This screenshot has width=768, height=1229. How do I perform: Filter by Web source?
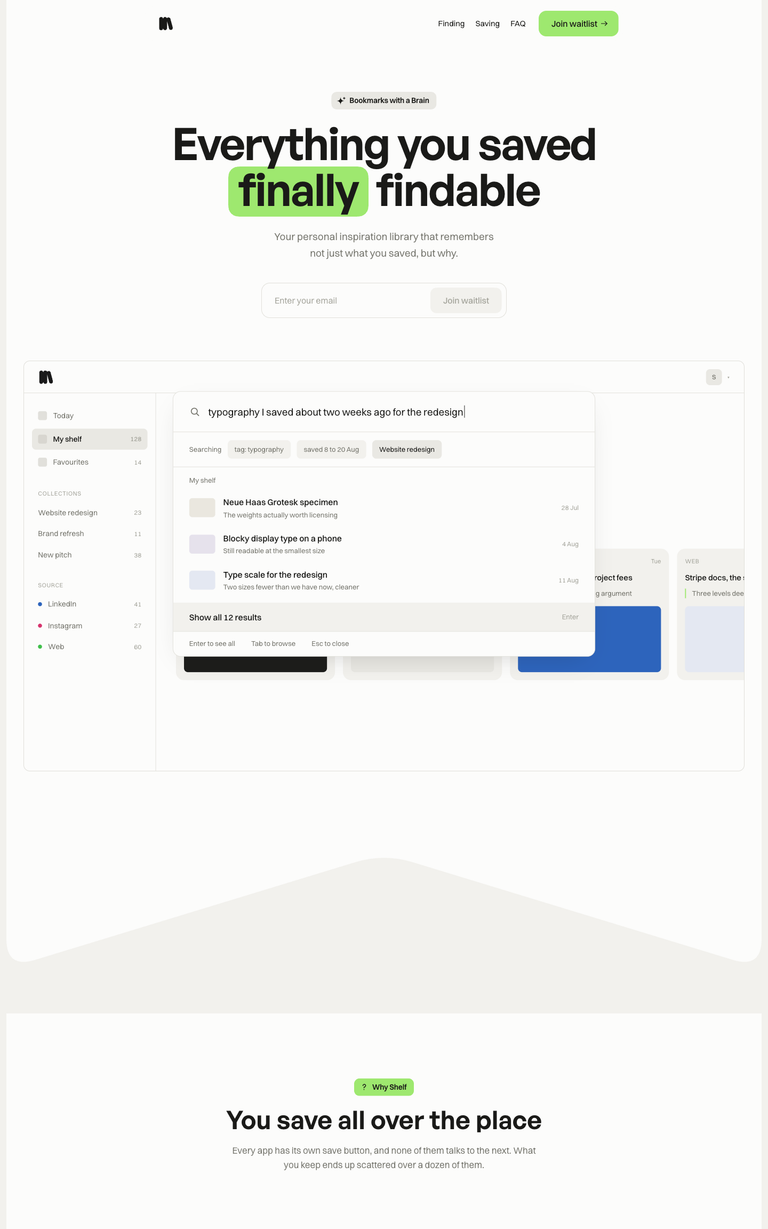coord(90,647)
